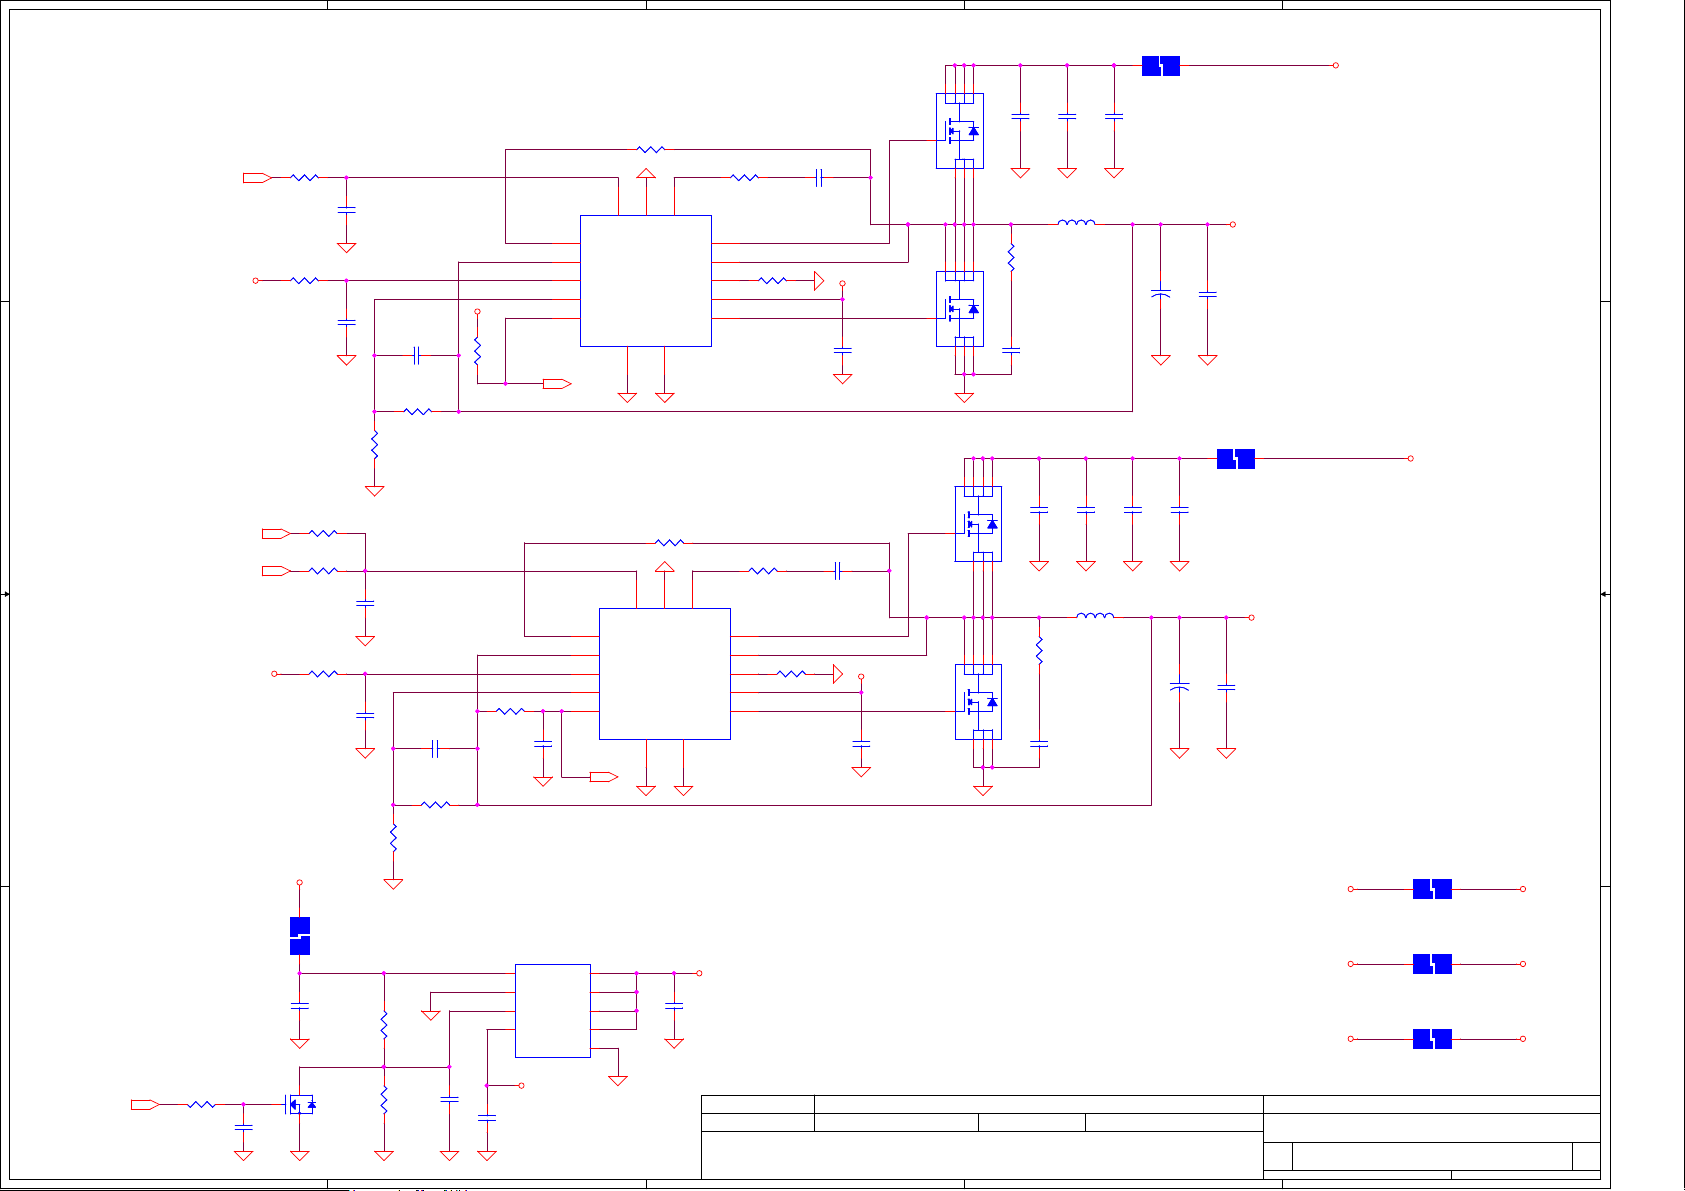The height and width of the screenshot is (1191, 1685).
Task: Select the middle of three standalone jumpers at lower right
Action: point(1432,964)
